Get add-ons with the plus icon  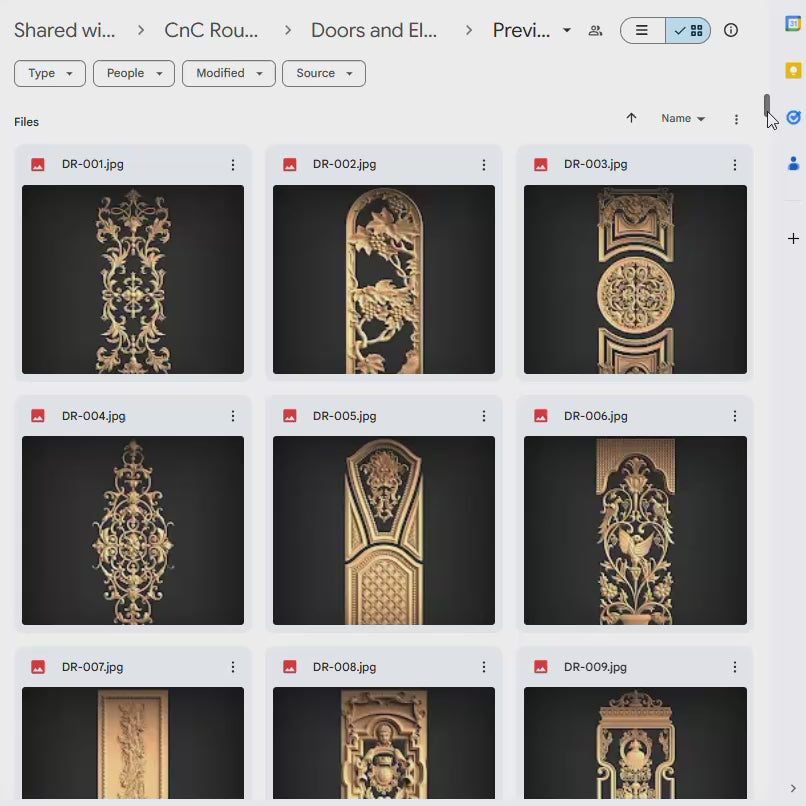793,239
